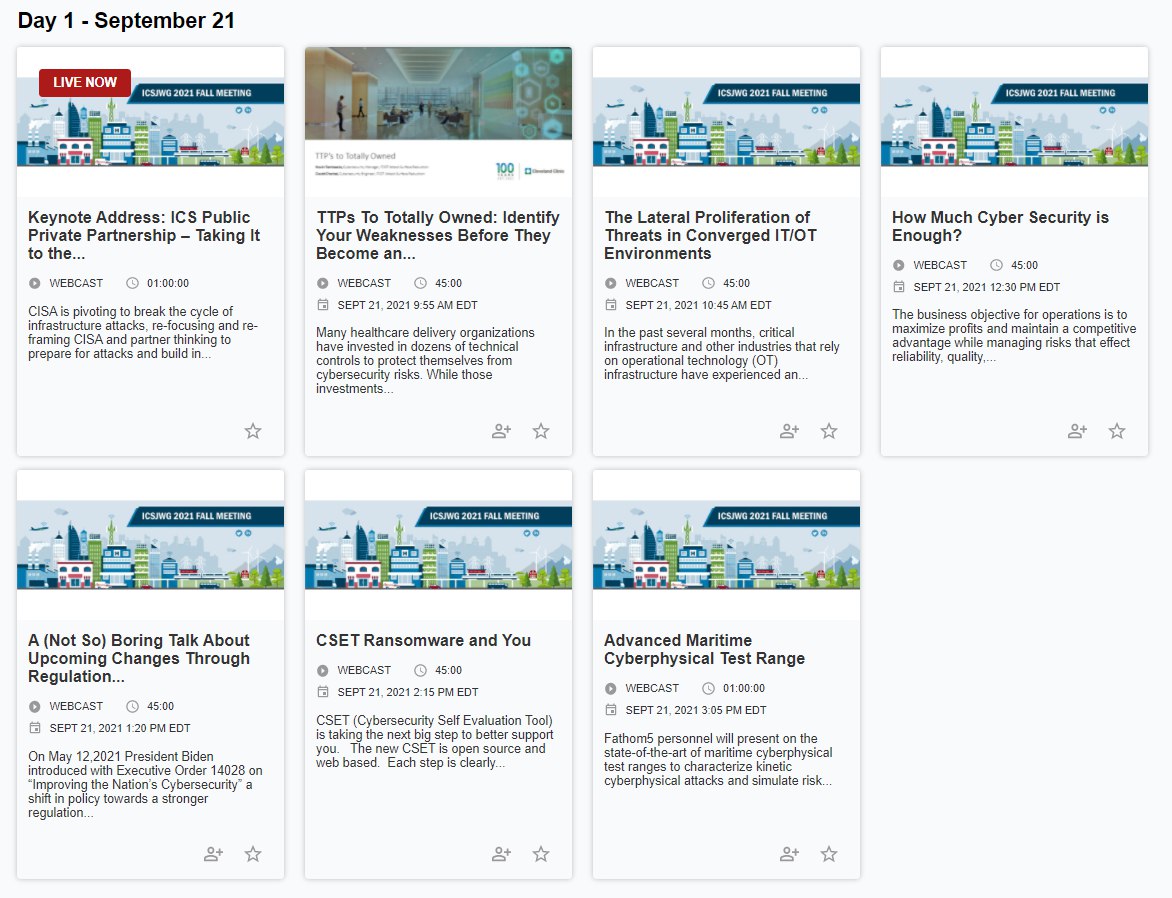Add person icon on TTPs To Totally Owned card
Image resolution: width=1172 pixels, height=898 pixels.
pos(501,431)
